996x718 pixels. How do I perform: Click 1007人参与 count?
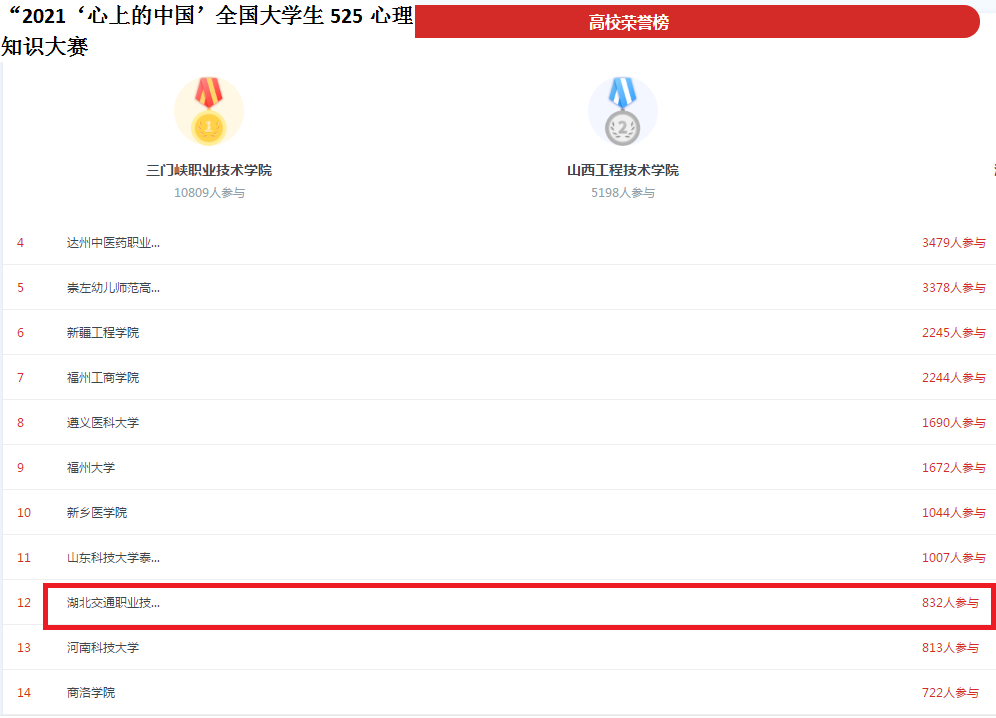pyautogui.click(x=953, y=558)
